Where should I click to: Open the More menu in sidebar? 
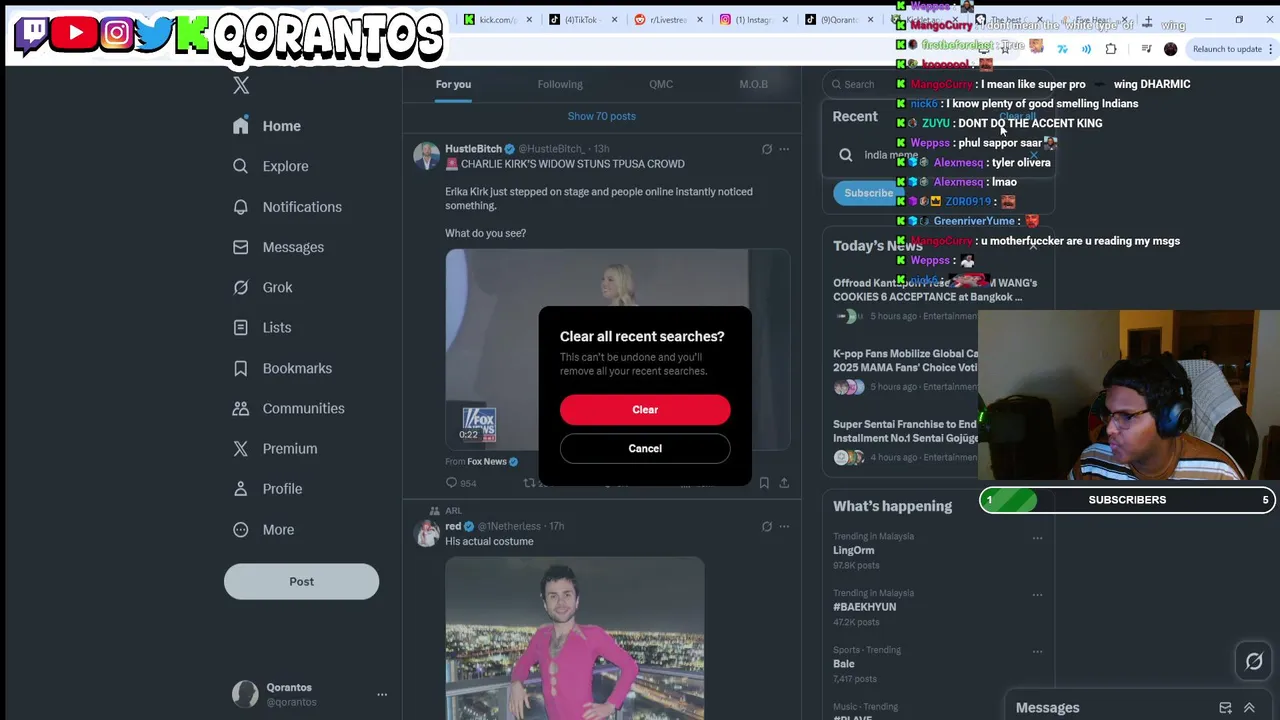tap(263, 529)
